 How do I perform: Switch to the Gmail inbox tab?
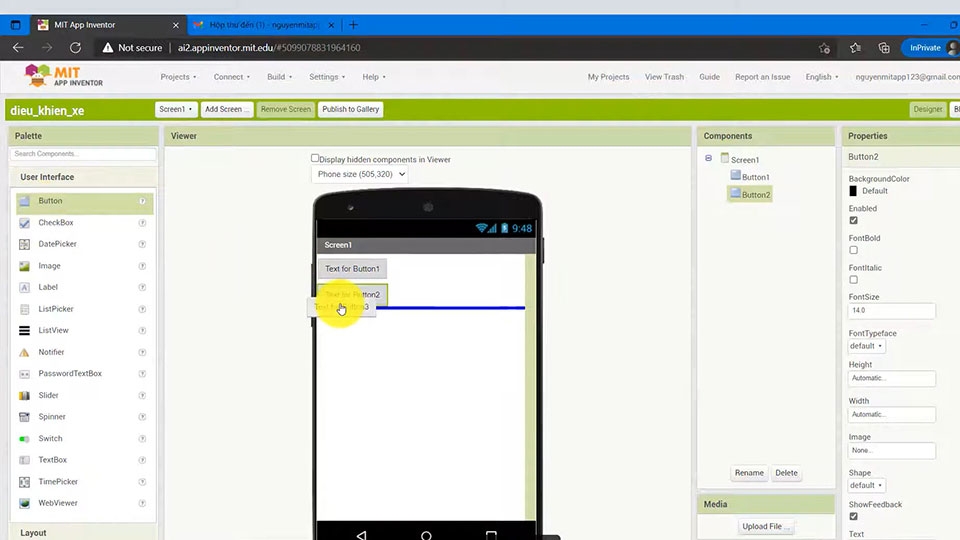pos(264,25)
